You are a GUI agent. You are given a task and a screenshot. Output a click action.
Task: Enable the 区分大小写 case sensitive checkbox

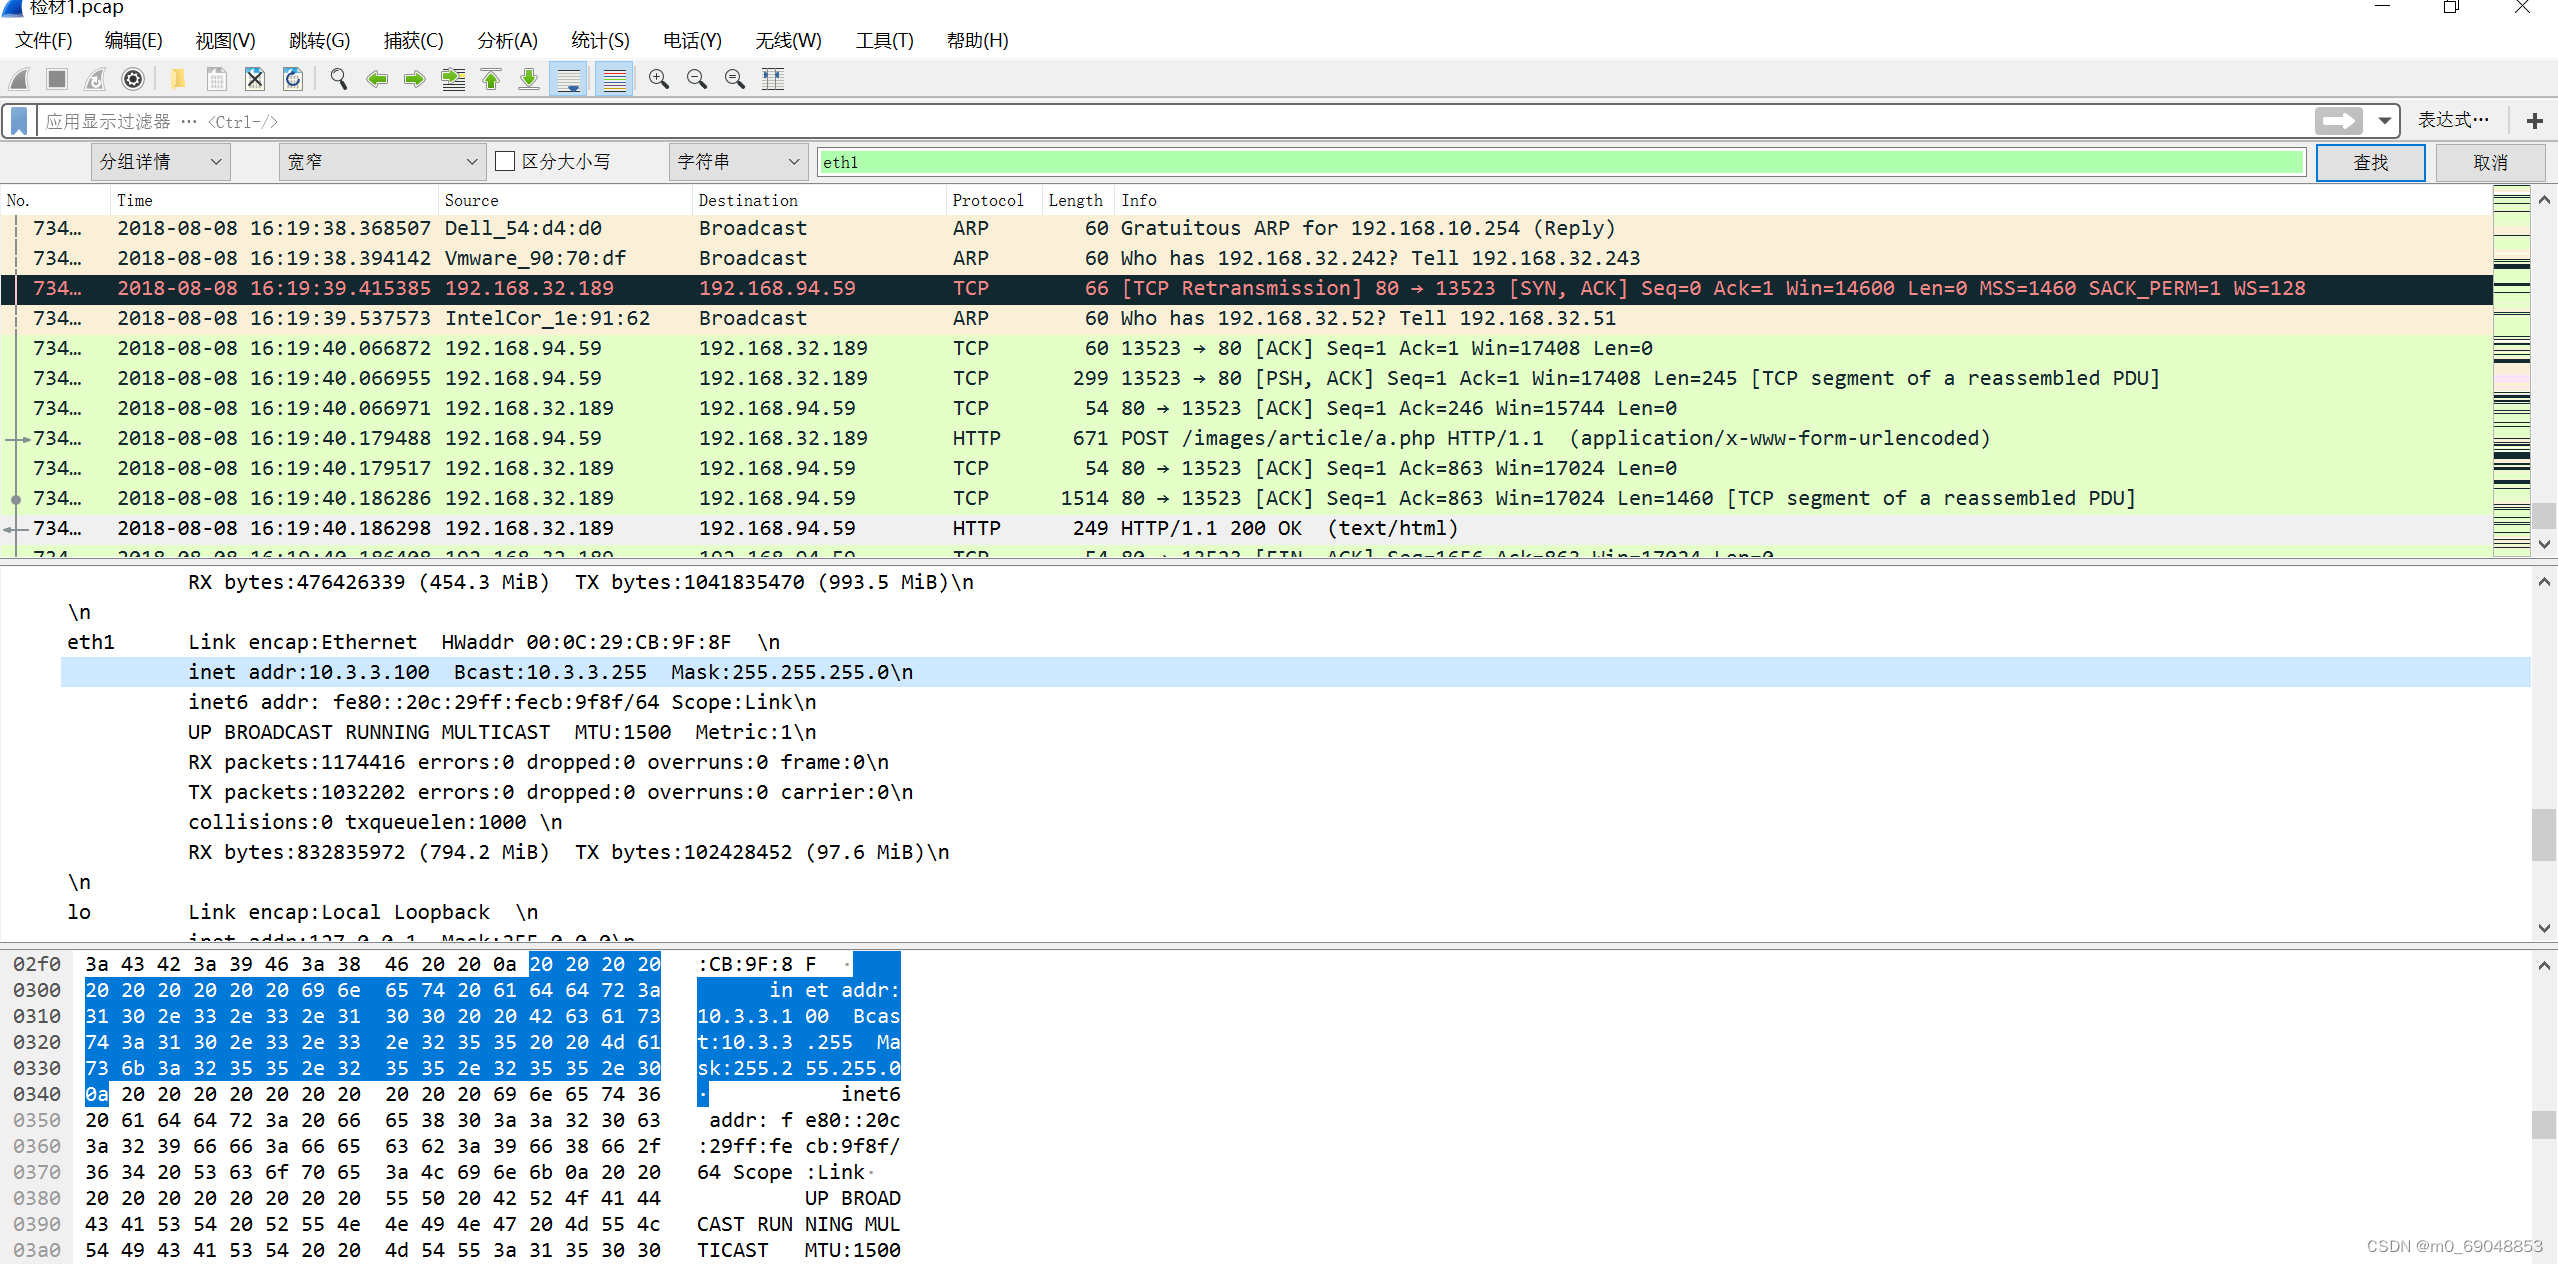point(505,162)
